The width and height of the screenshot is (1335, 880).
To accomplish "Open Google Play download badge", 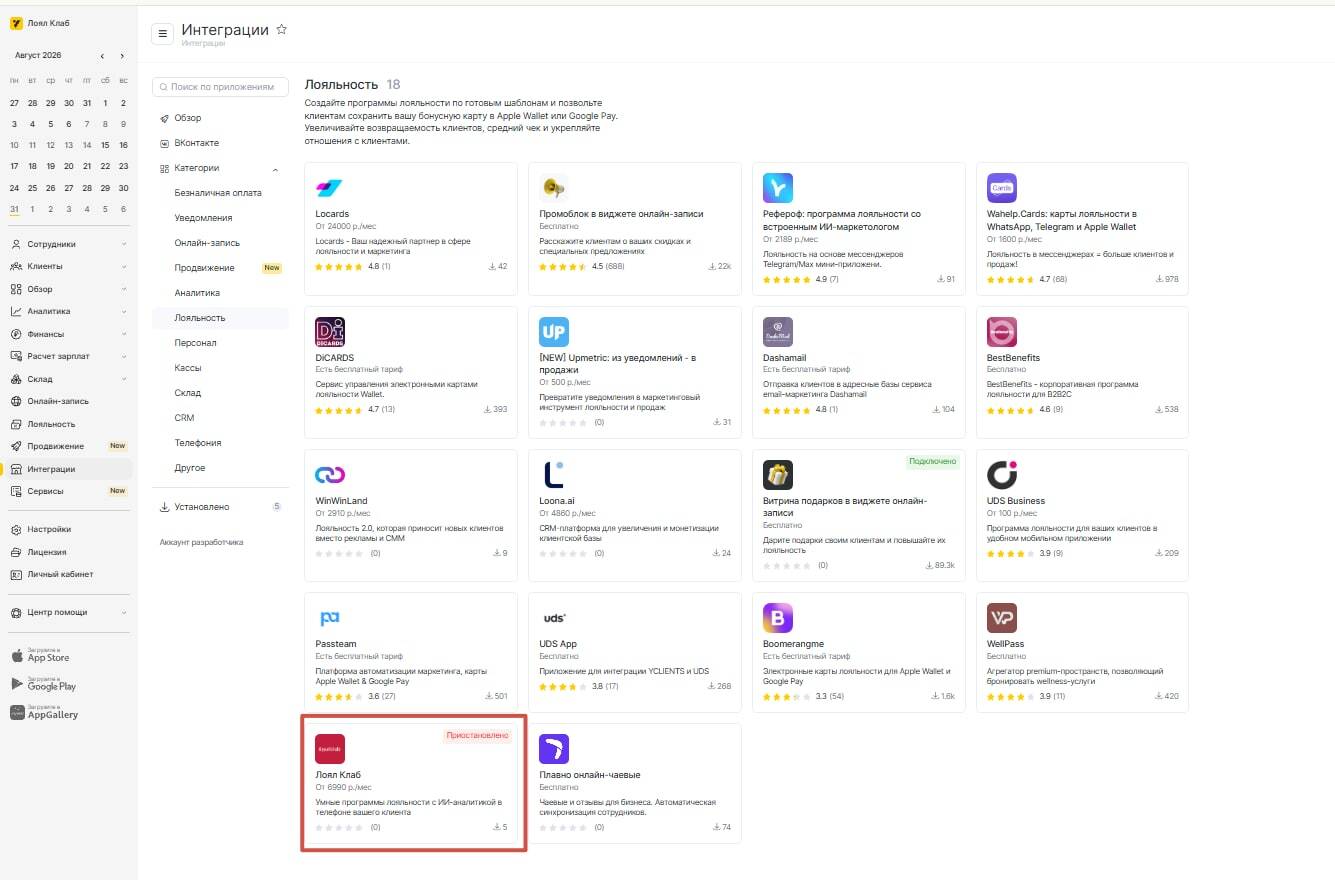I will coord(43,684).
